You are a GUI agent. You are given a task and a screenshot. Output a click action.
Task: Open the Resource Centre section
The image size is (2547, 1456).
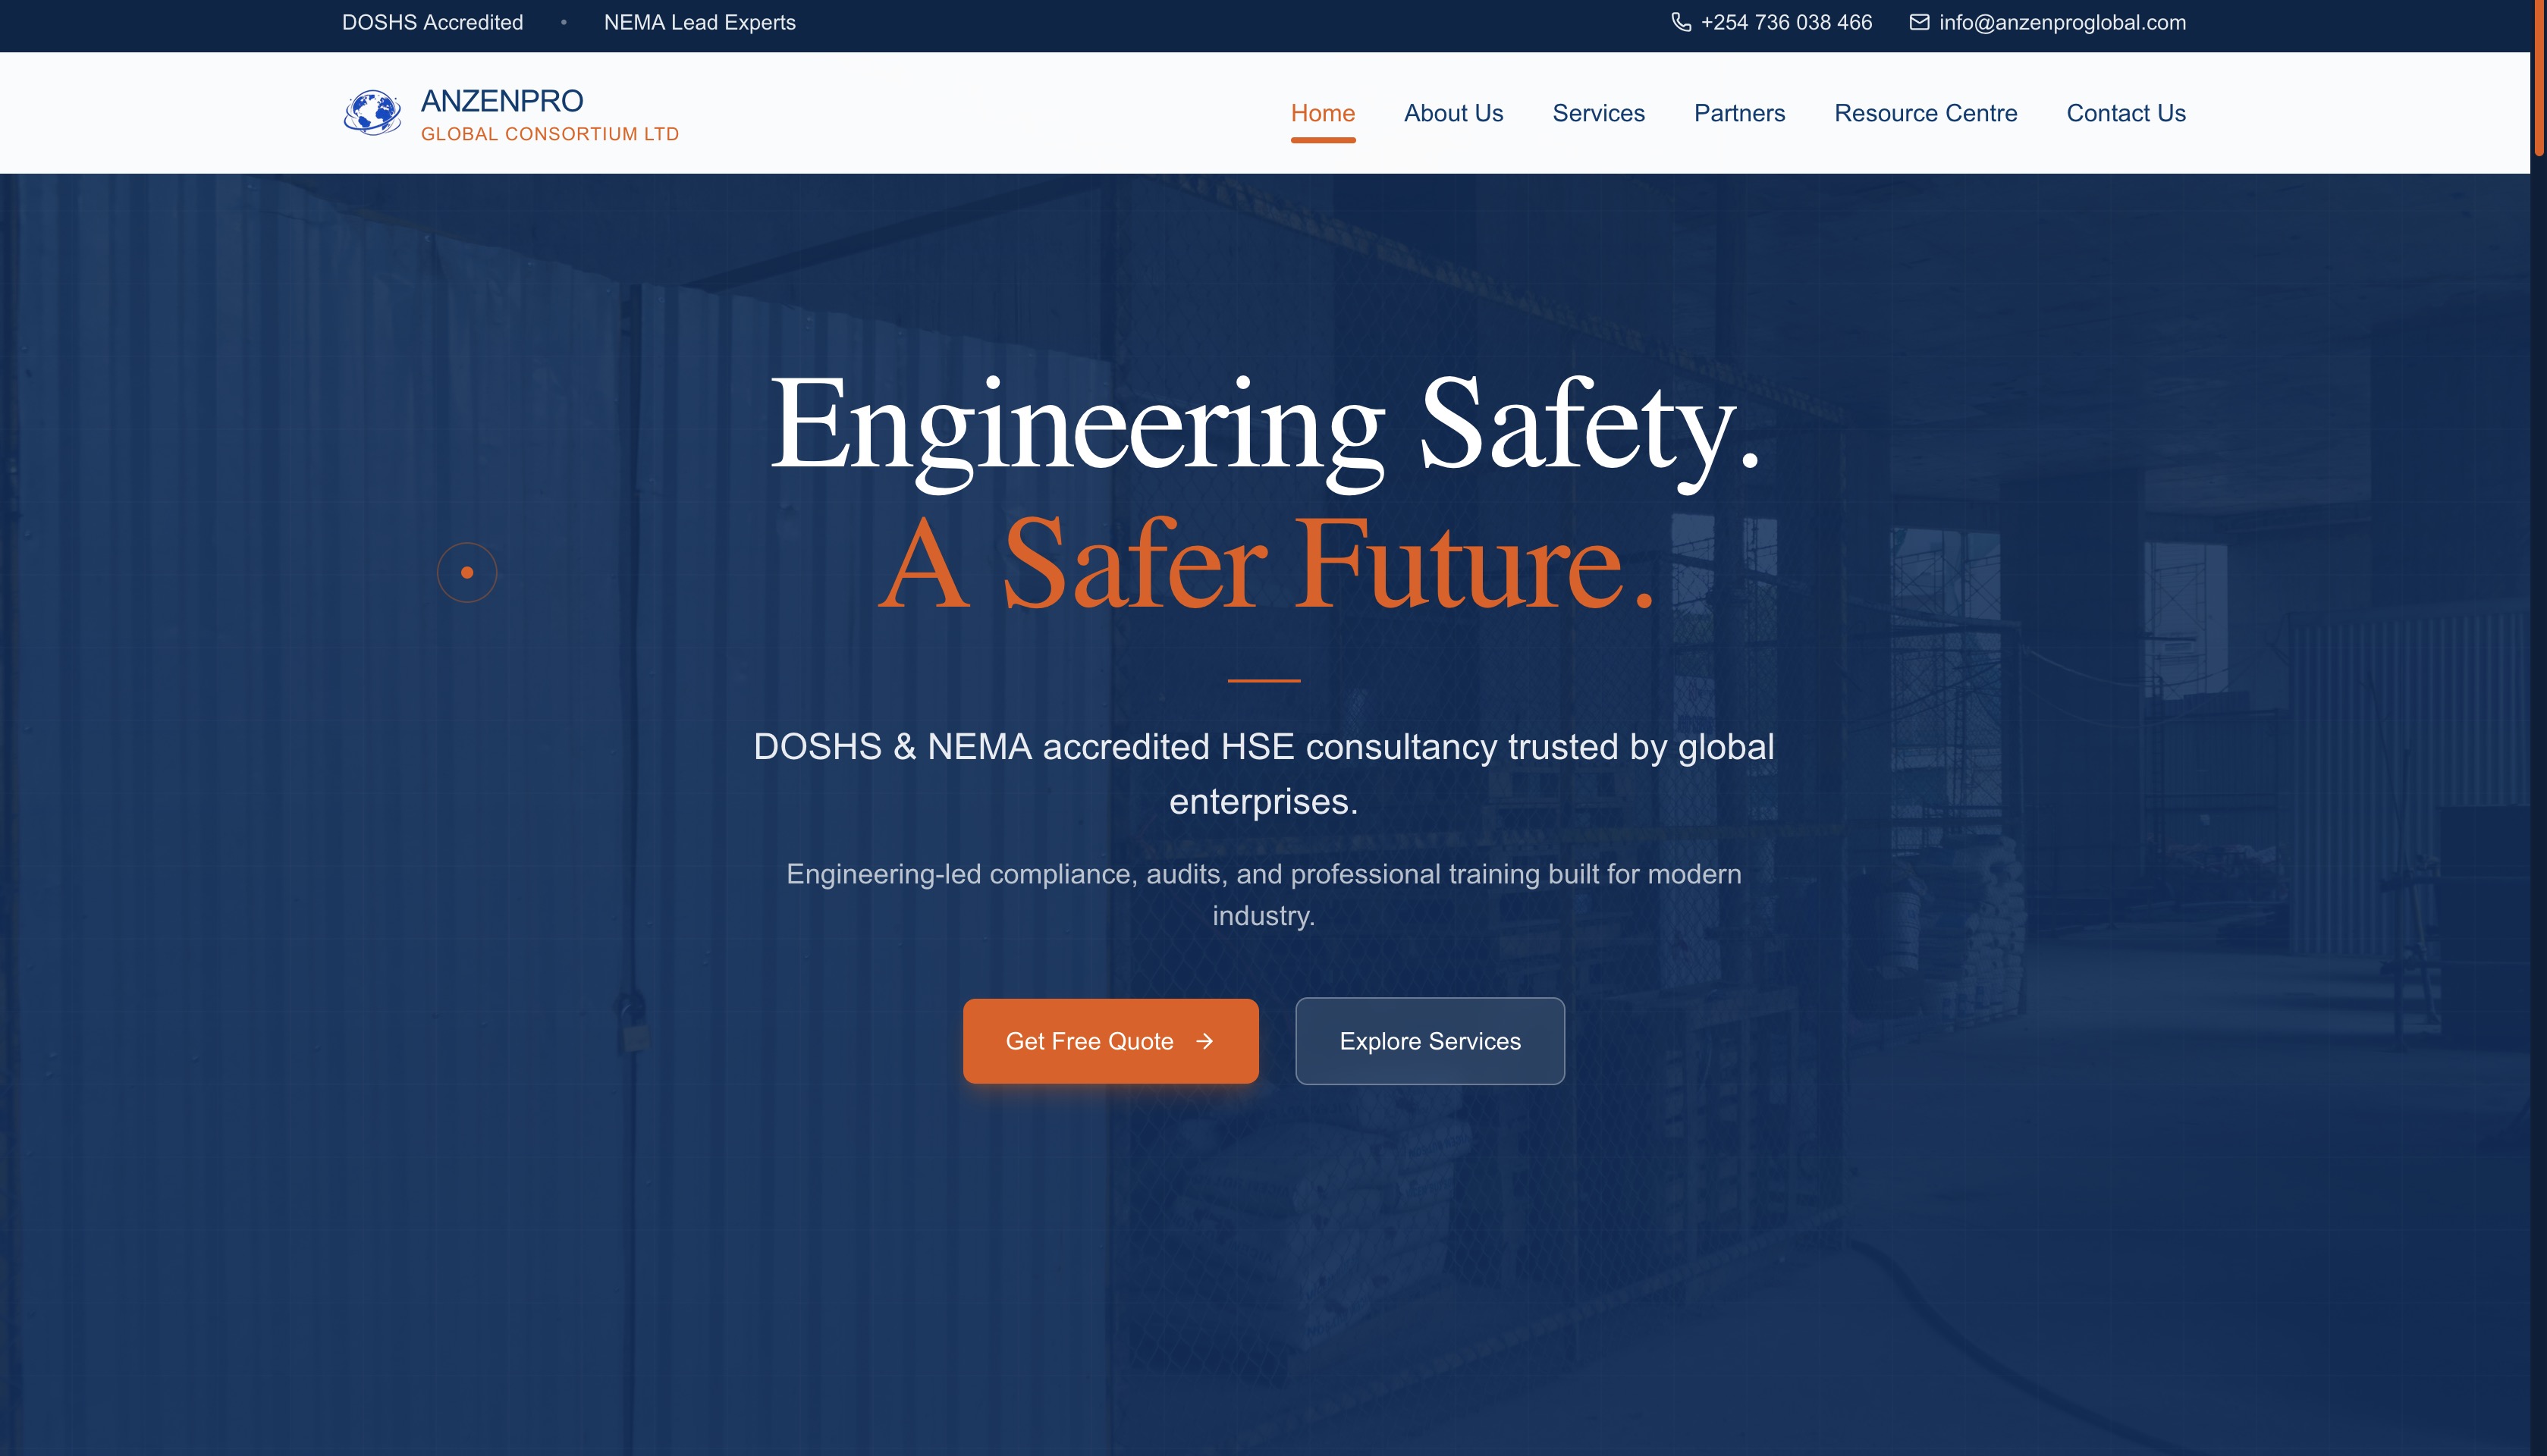point(1925,113)
